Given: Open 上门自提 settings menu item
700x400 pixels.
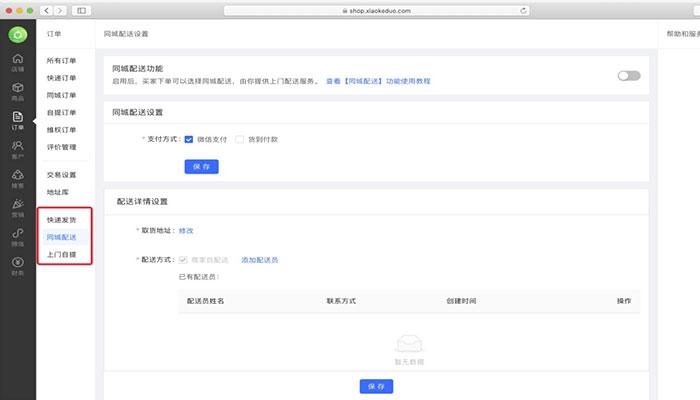Looking at the screenshot, I should coord(61,254).
